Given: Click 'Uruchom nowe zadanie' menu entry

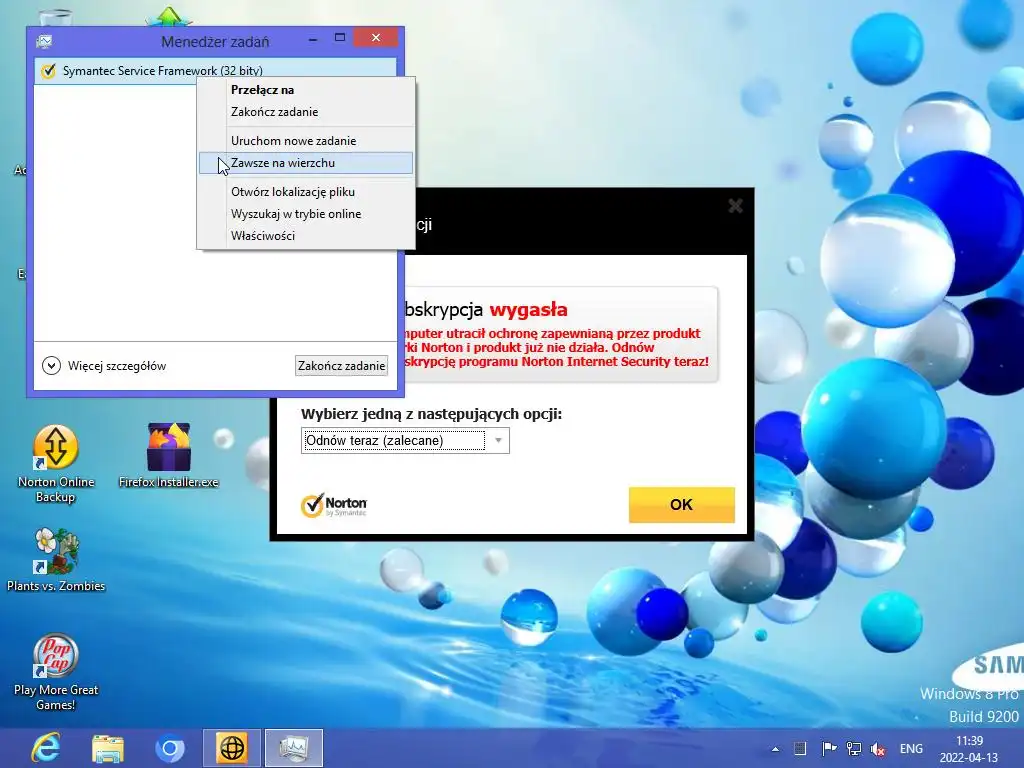Looking at the screenshot, I should [306, 140].
